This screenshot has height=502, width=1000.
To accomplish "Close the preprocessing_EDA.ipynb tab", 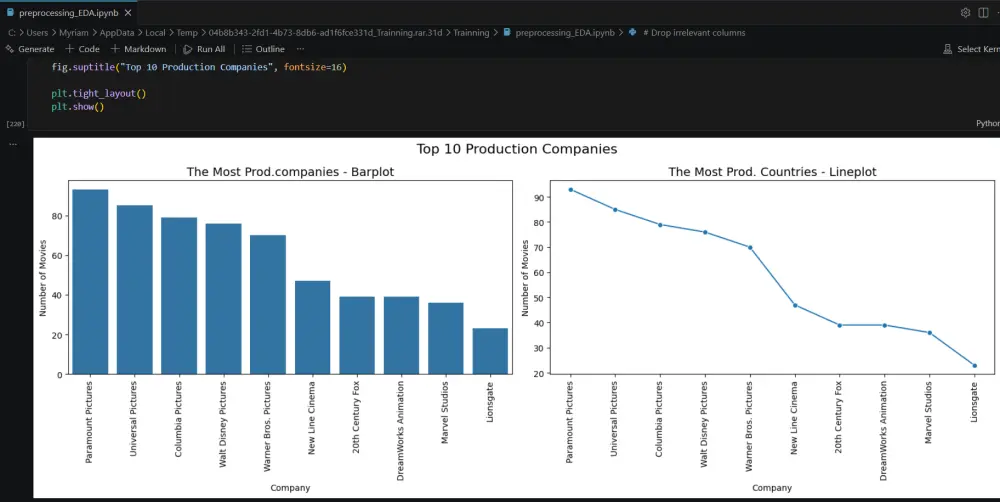I will pyautogui.click(x=128, y=13).
